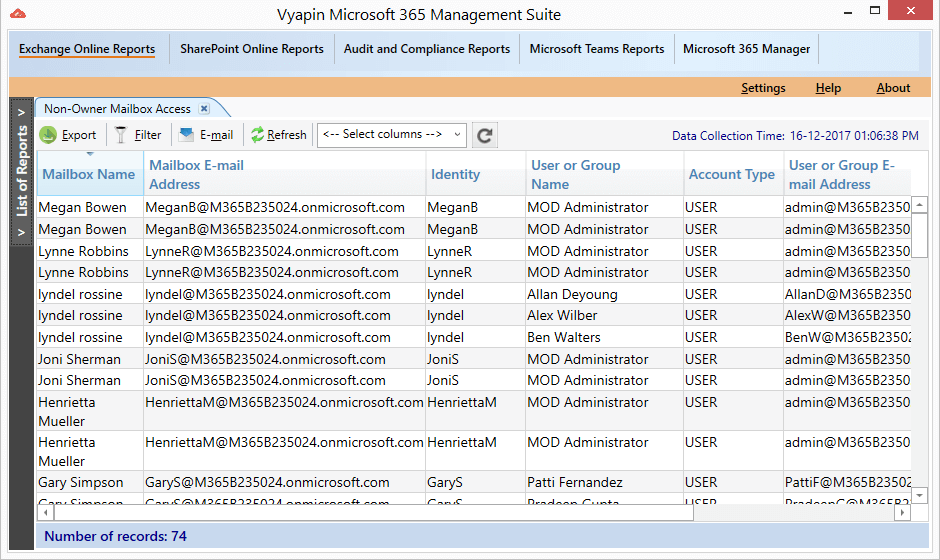Open the Settings link
The image size is (940, 560).
[763, 88]
